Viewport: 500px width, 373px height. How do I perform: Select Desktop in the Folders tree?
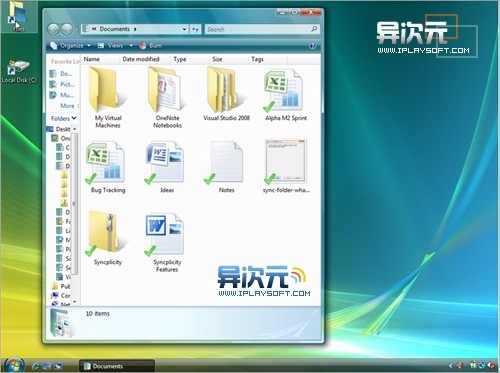(59, 129)
